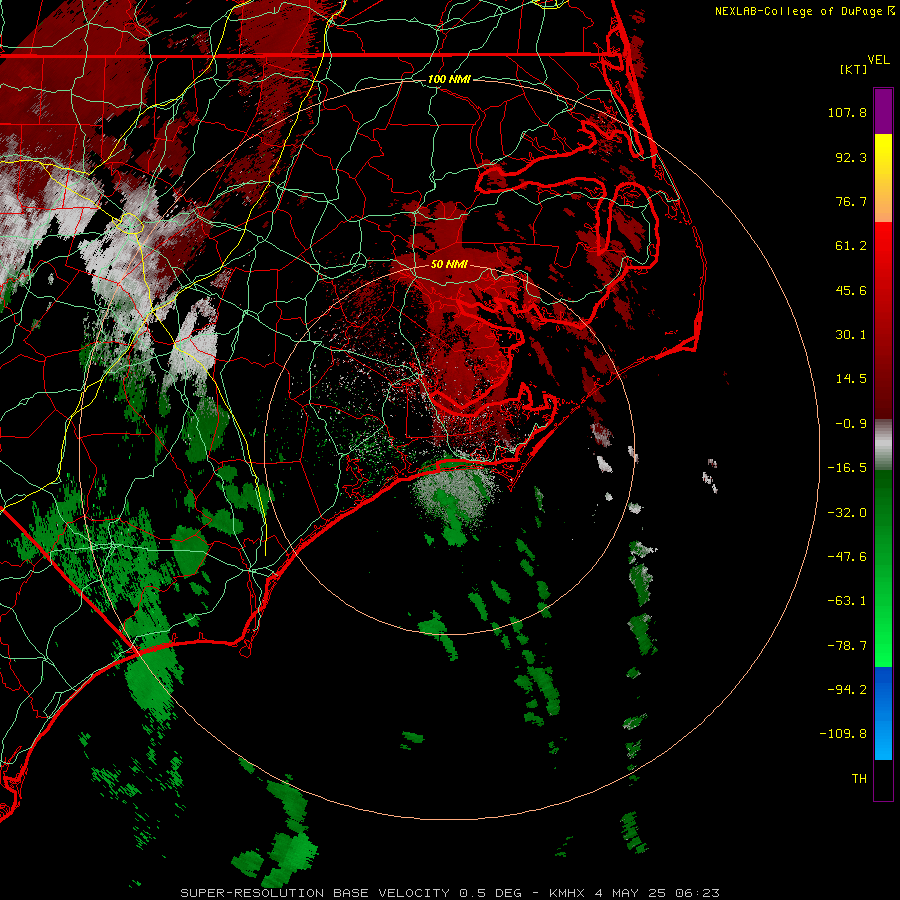Click the blue segment of the velocity color bar
The width and height of the screenshot is (900, 900).
click(883, 713)
